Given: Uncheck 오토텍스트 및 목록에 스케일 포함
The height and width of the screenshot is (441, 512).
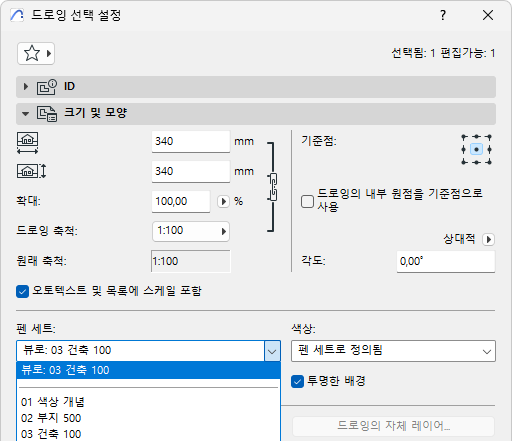Looking at the screenshot, I should pyautogui.click(x=22, y=292).
